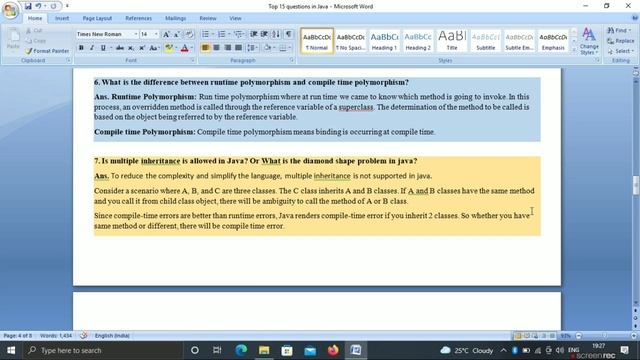This screenshot has height=360, width=640.
Task: Clear formatting icon
Action: [189, 34]
